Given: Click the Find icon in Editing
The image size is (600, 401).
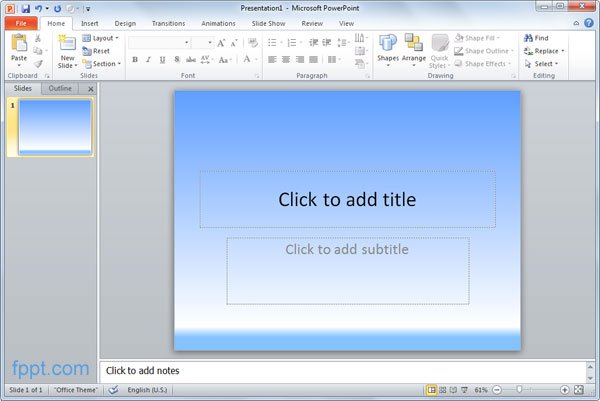Looking at the screenshot, I should coord(536,38).
